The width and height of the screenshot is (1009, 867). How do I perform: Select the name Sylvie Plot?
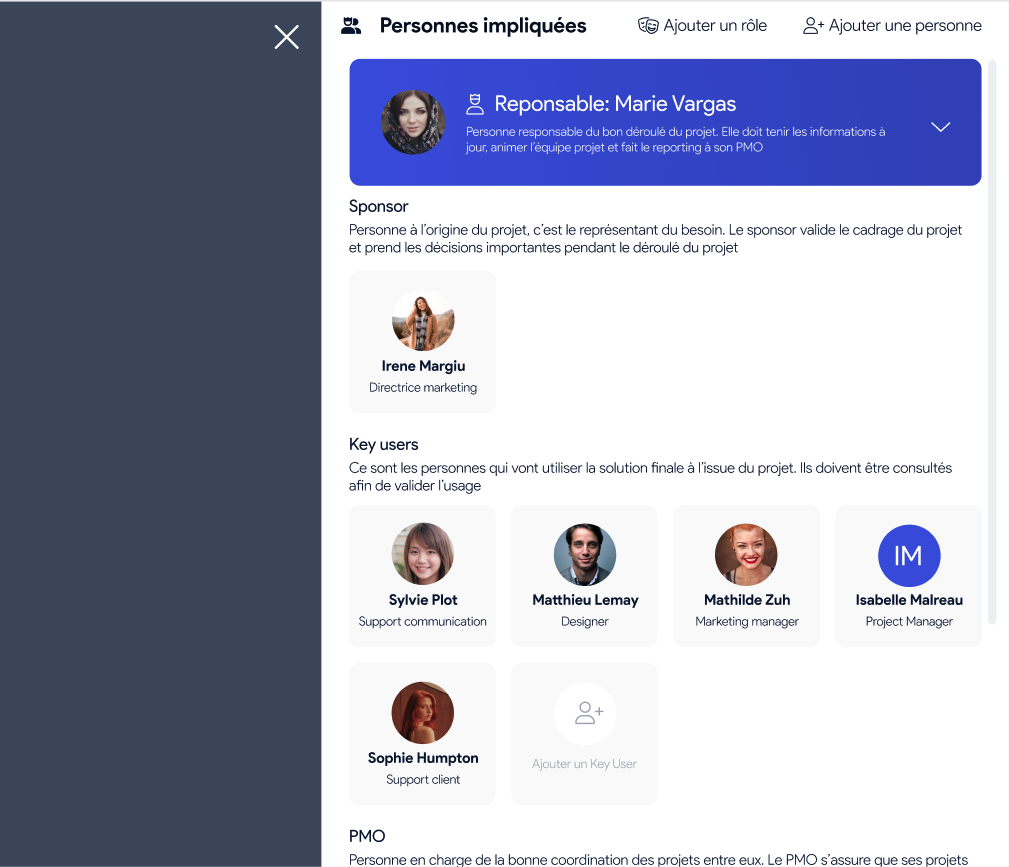[423, 600]
